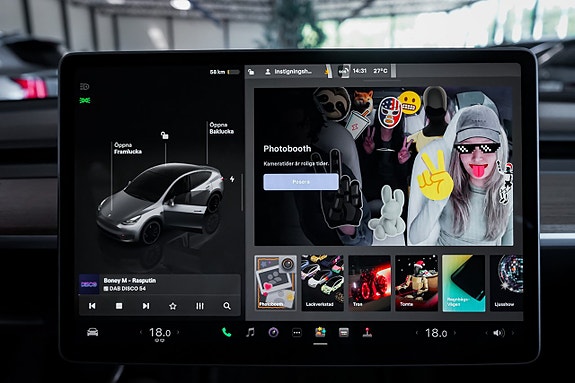This screenshot has width=575, height=383.
Task: Select the Photobooth thumbnail
Action: click(x=275, y=283)
